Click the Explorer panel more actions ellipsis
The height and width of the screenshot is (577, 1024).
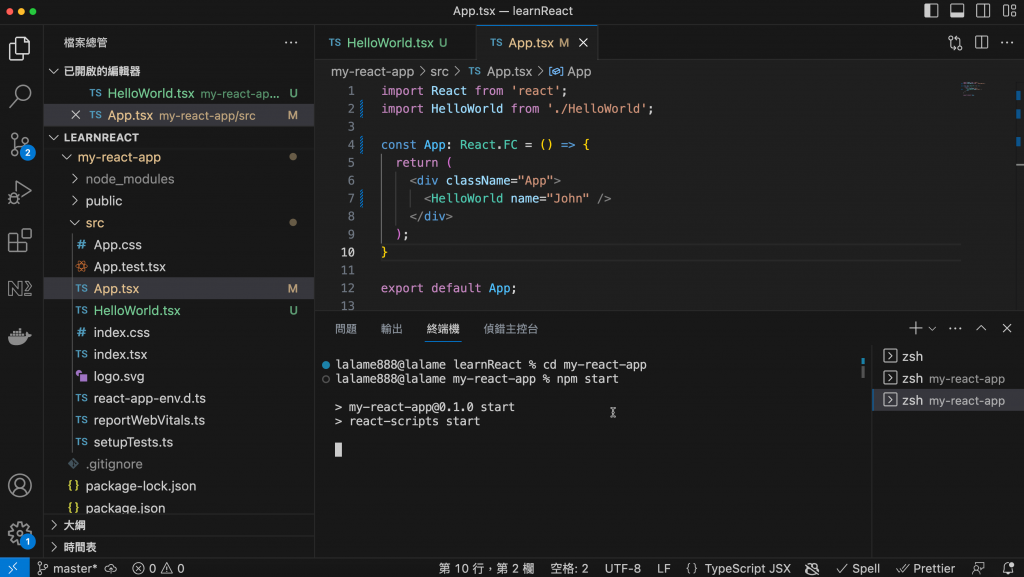point(291,42)
